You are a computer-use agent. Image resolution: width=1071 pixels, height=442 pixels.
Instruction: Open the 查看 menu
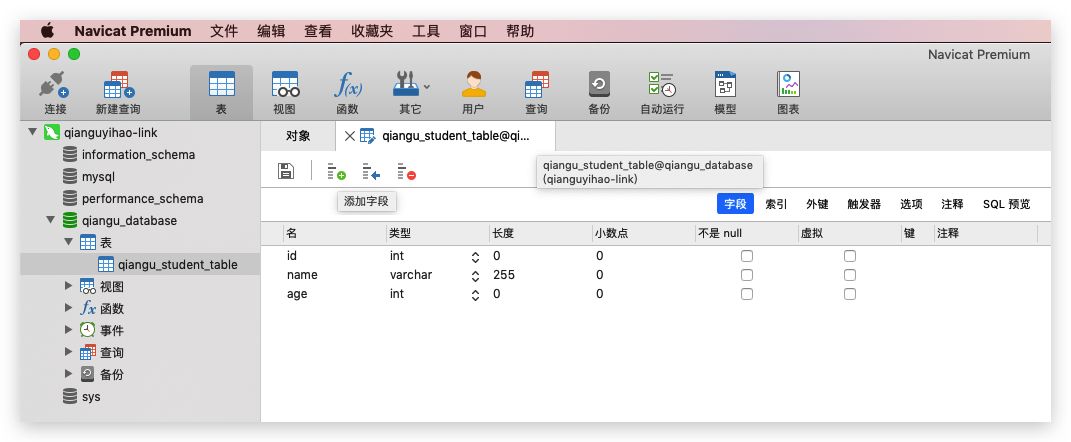[318, 31]
